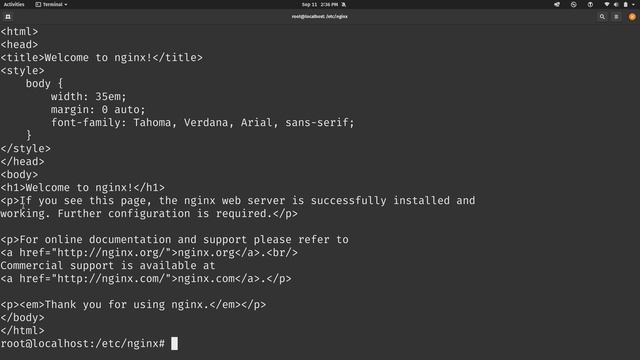Viewport: 640px width, 360px height.
Task: Click the 'width: 35em;' line
Action: click(89, 97)
